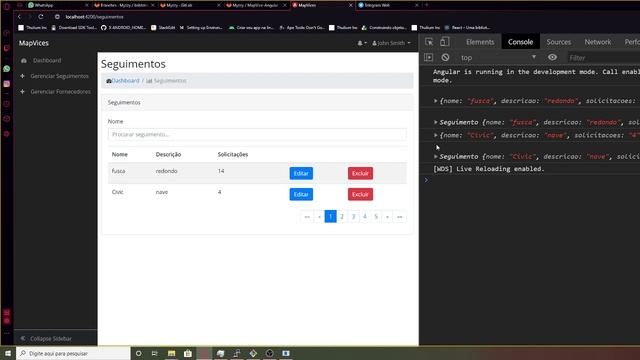Open File Explorer from the taskbar
This screenshot has width=640, height=360.
171,353
